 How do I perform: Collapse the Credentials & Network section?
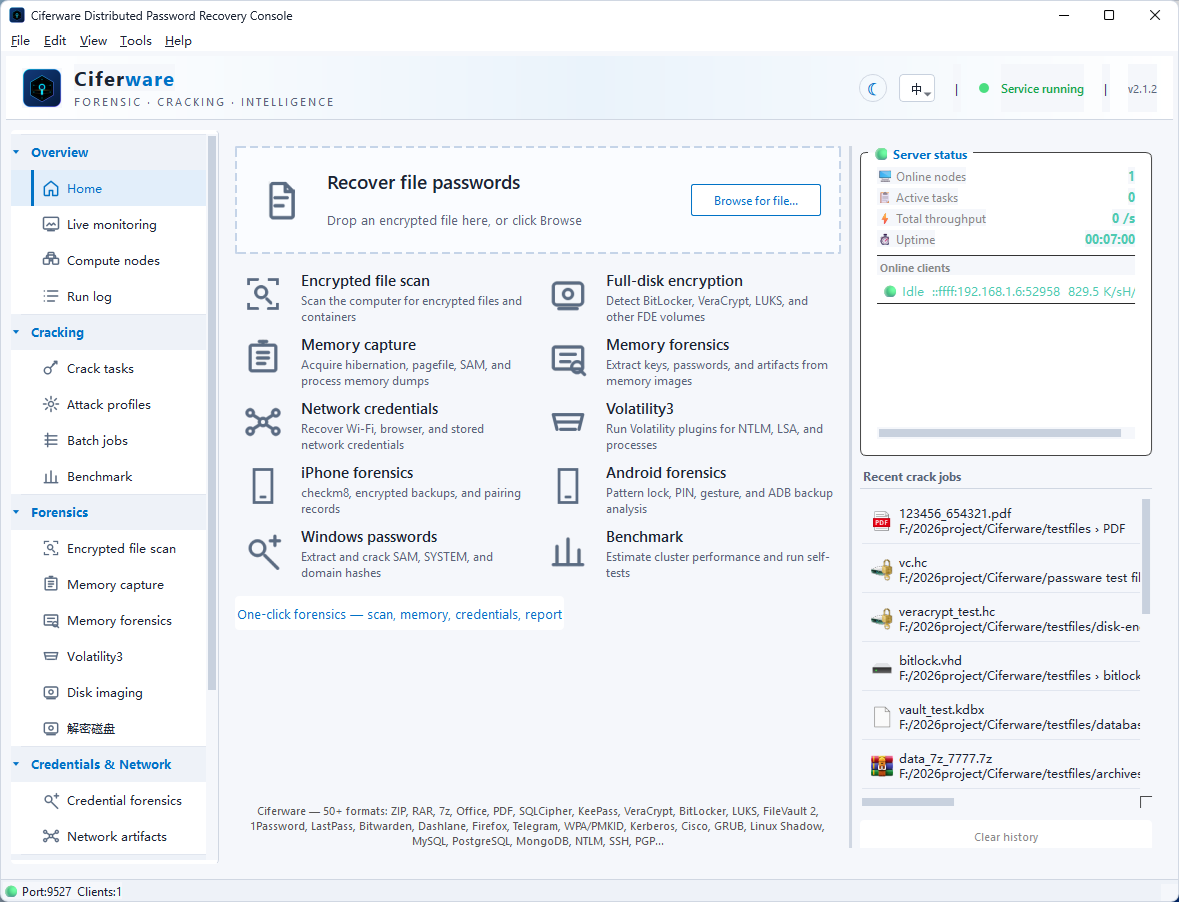[x=17, y=764]
